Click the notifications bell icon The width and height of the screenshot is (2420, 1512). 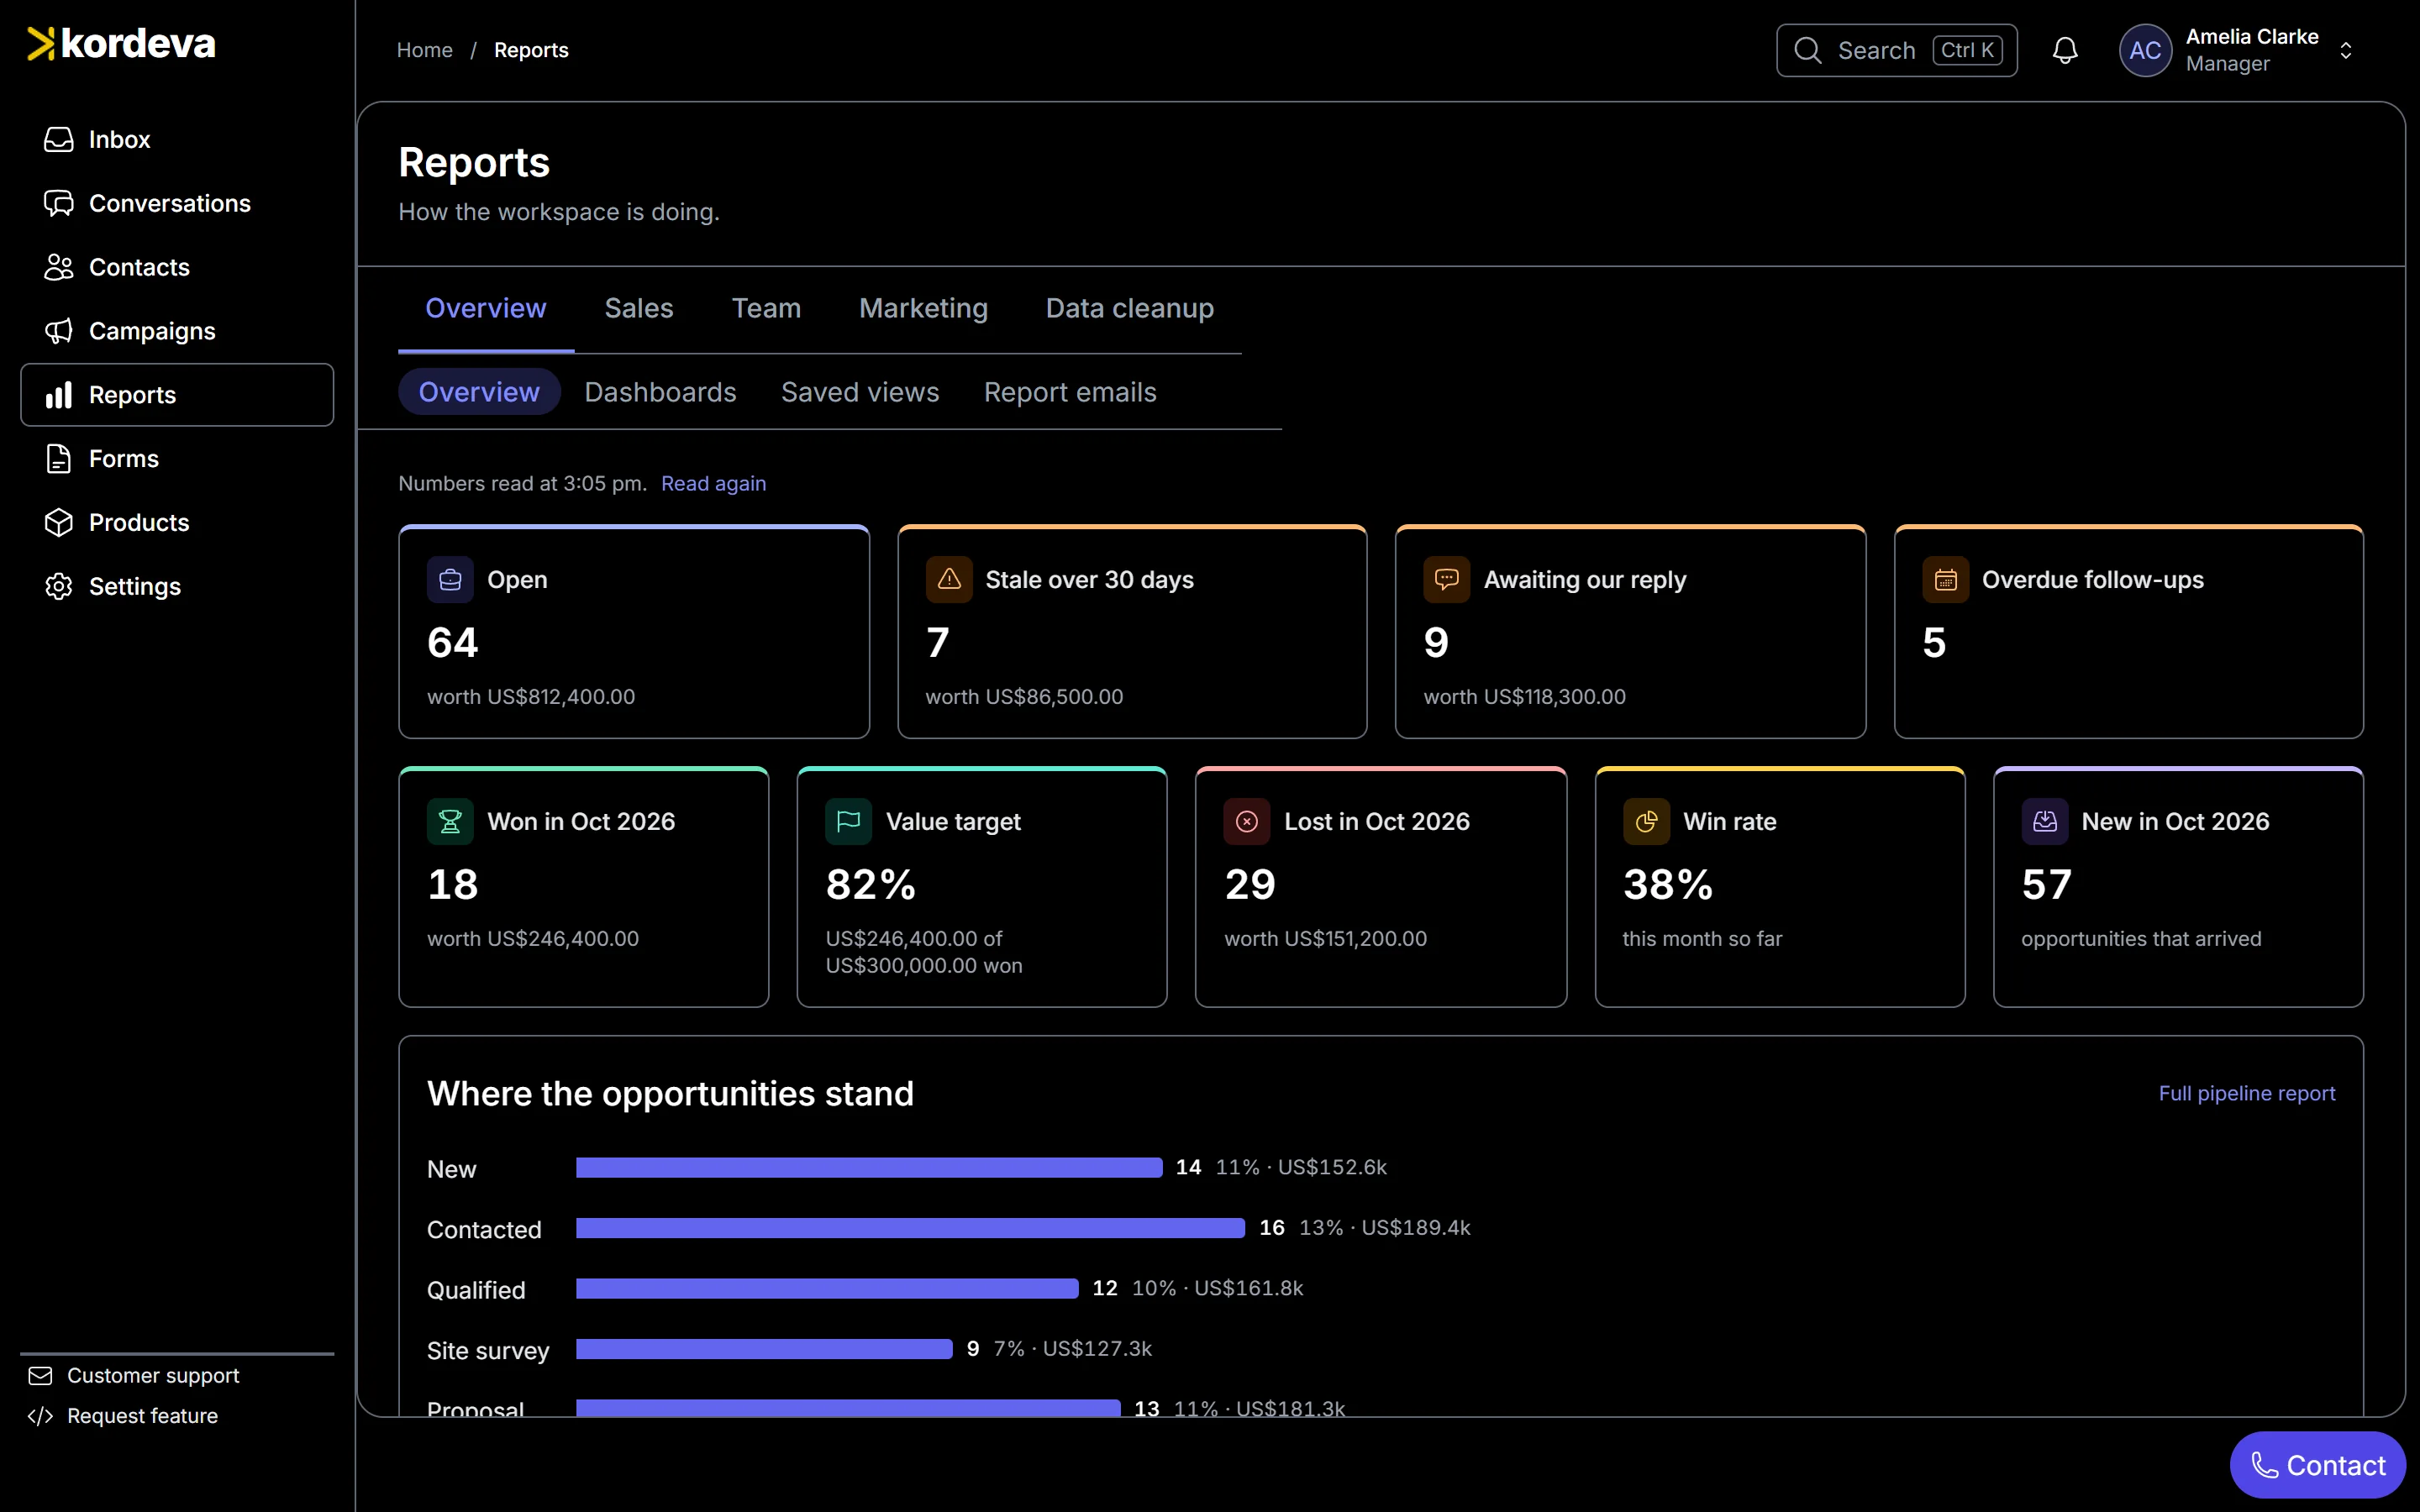point(2065,50)
